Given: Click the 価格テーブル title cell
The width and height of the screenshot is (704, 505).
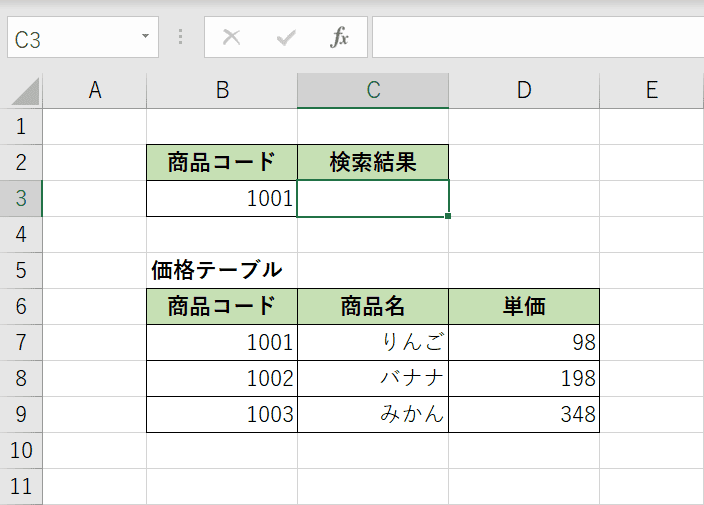Looking at the screenshot, I should pyautogui.click(x=222, y=270).
